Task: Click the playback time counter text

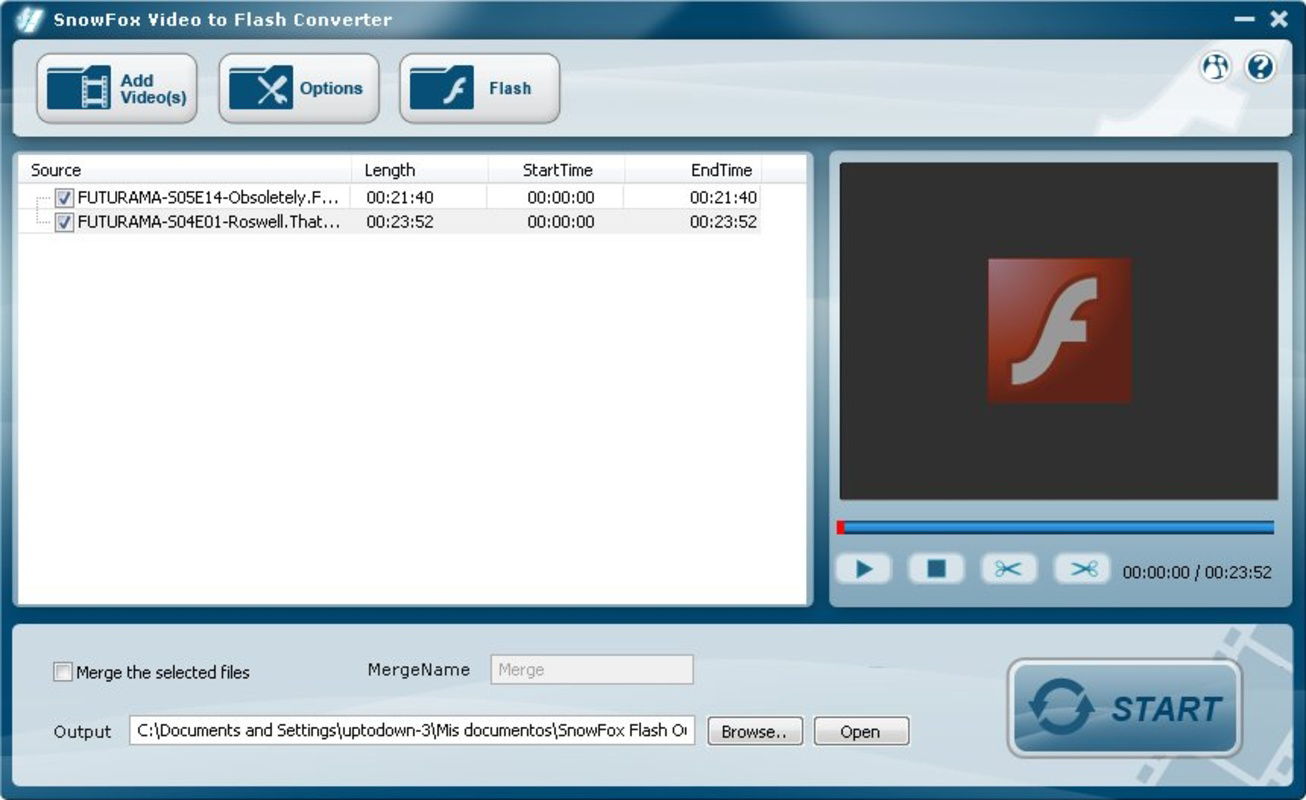Action: 1197,573
